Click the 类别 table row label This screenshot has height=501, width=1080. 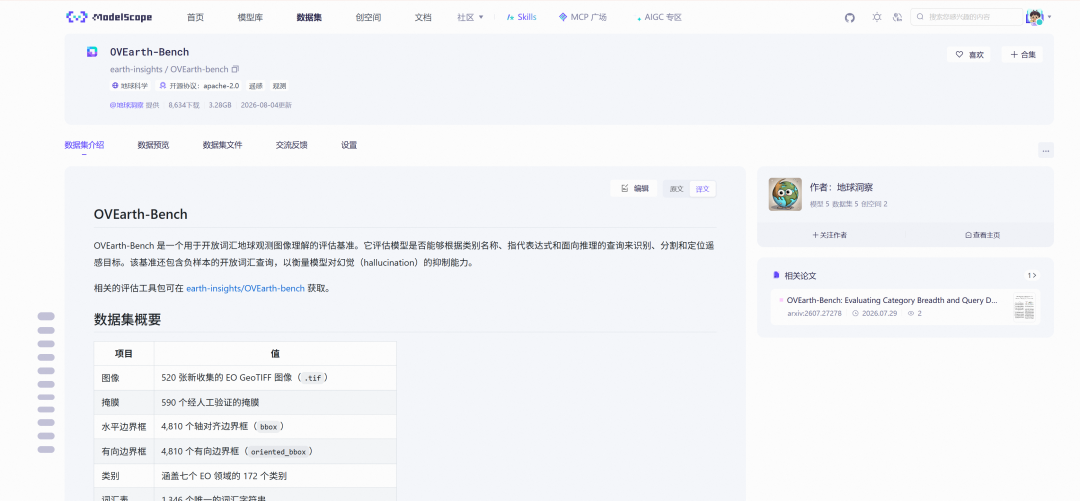coord(110,476)
